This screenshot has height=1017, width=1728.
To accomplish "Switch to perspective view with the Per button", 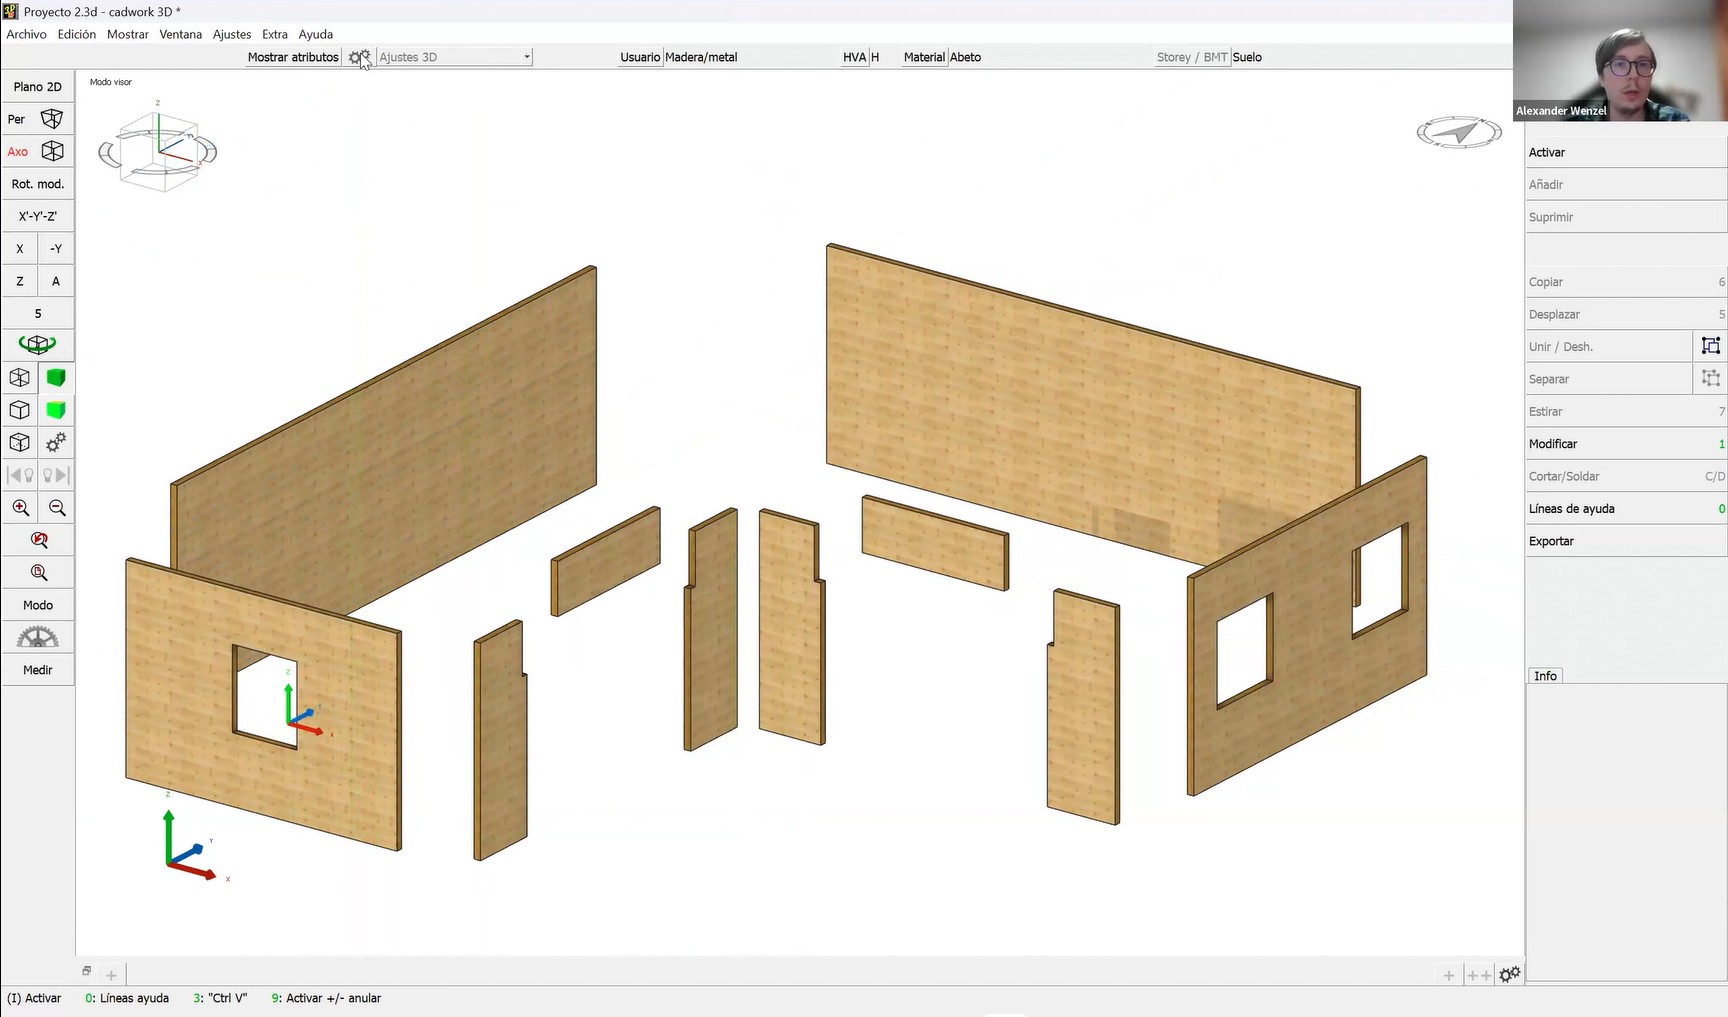I will [x=38, y=119].
